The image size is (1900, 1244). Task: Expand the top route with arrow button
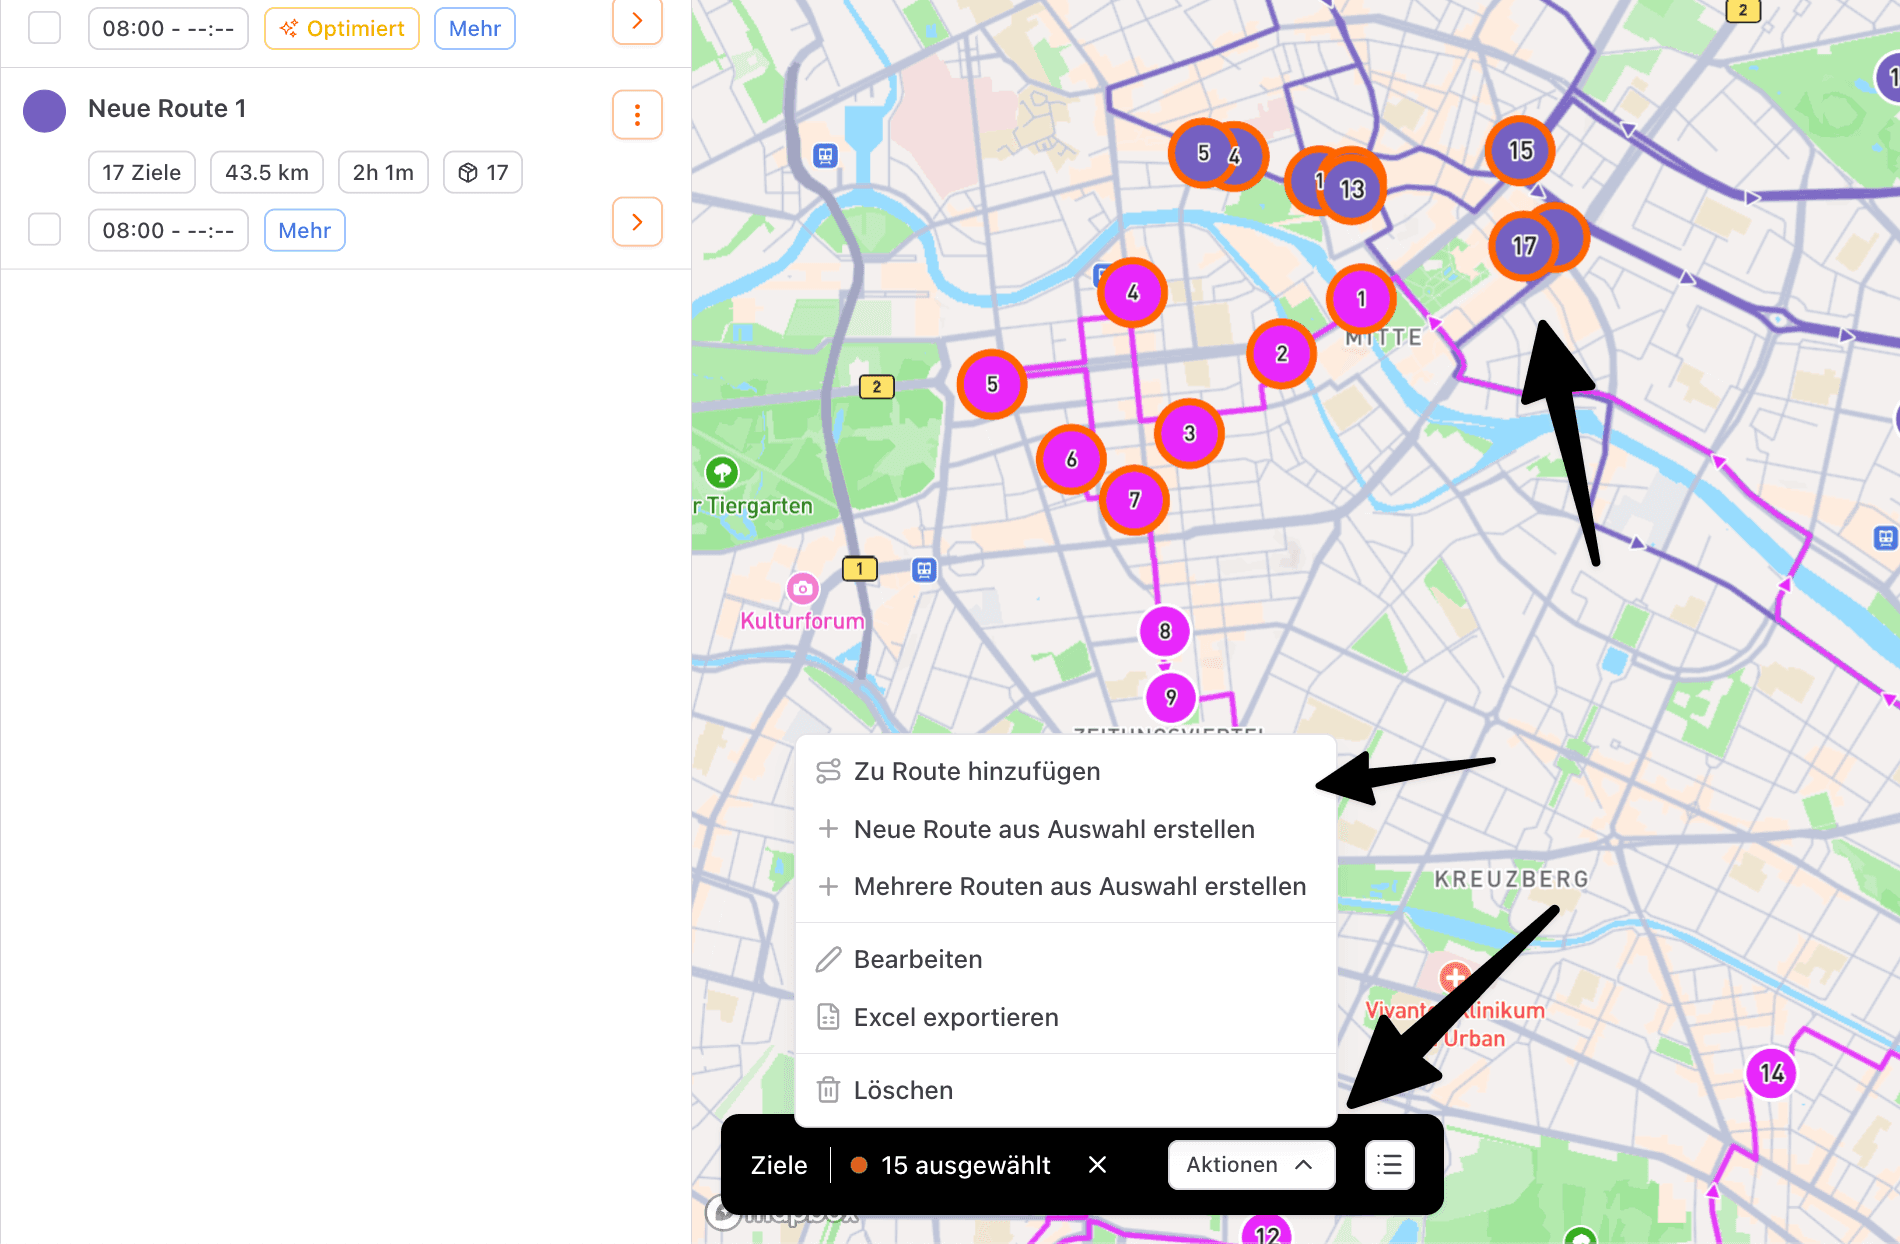point(637,21)
